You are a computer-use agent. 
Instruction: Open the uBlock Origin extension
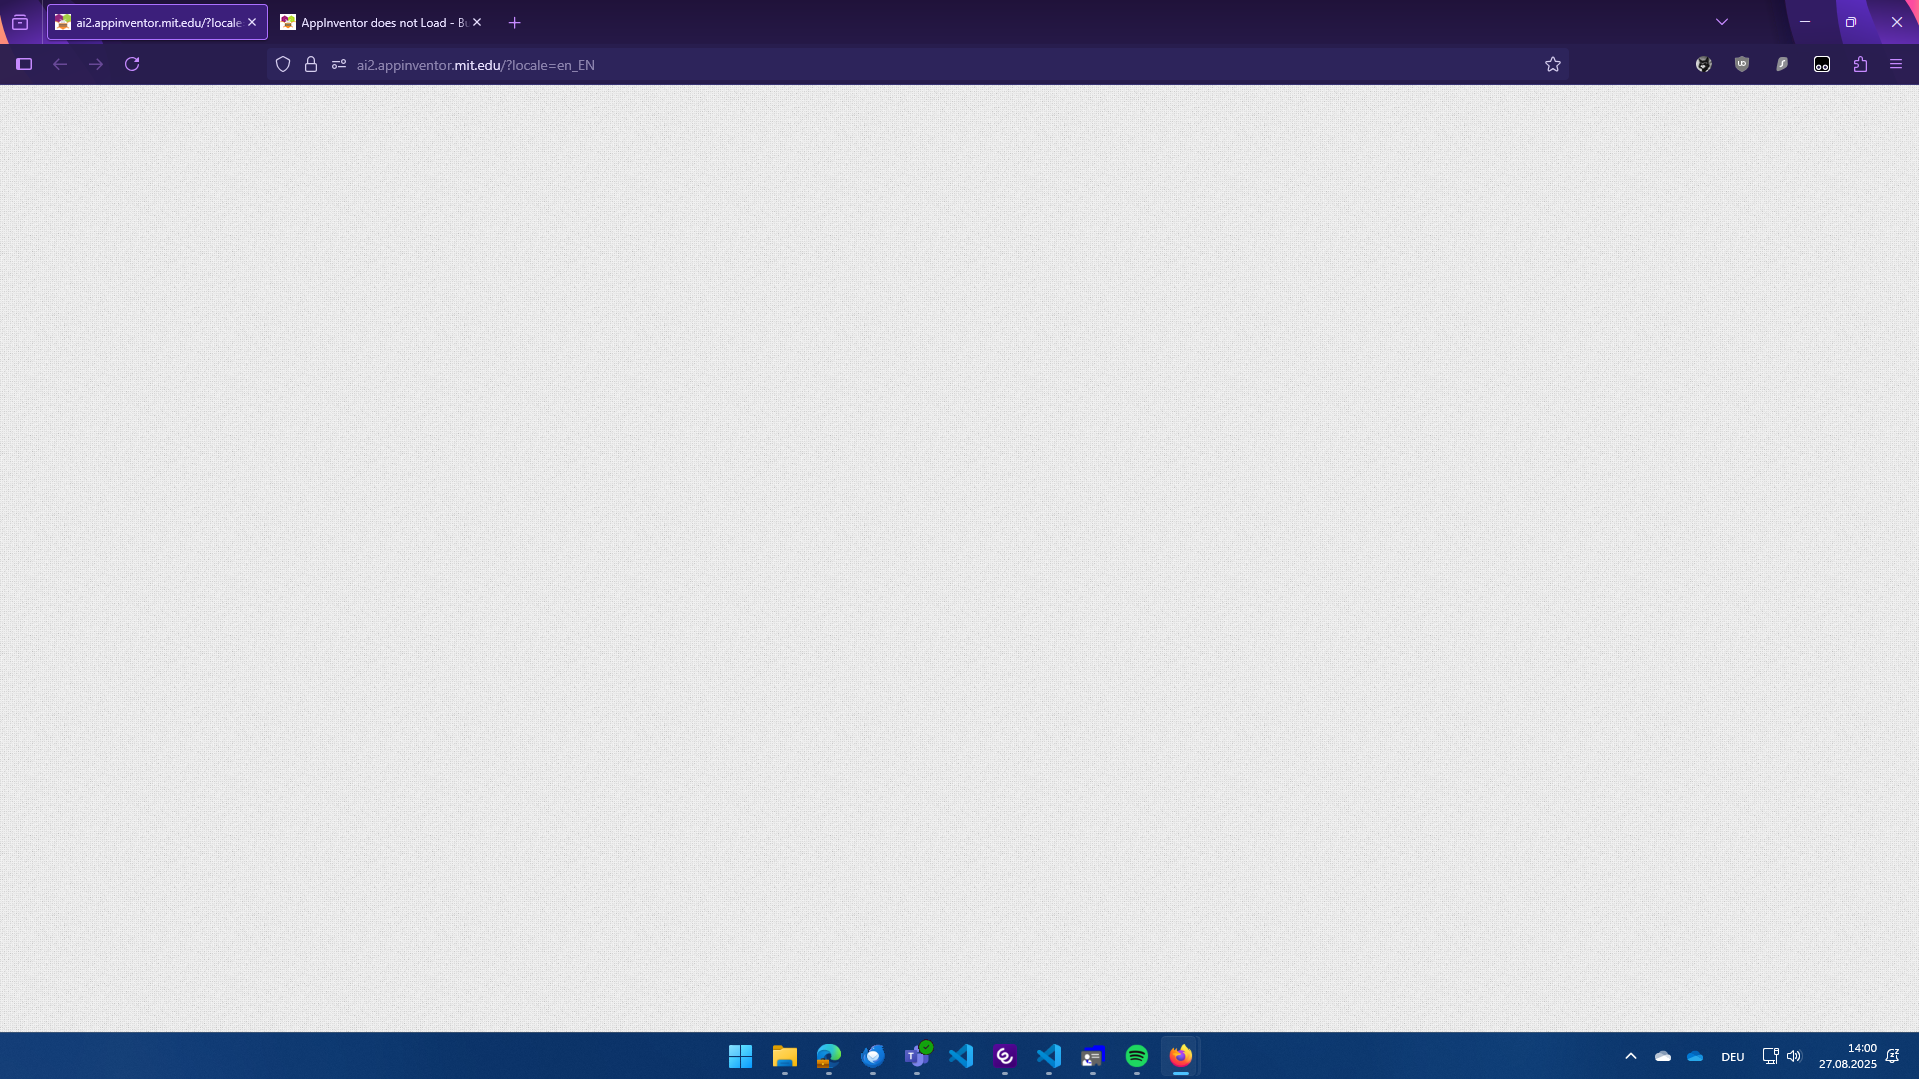(1742, 64)
